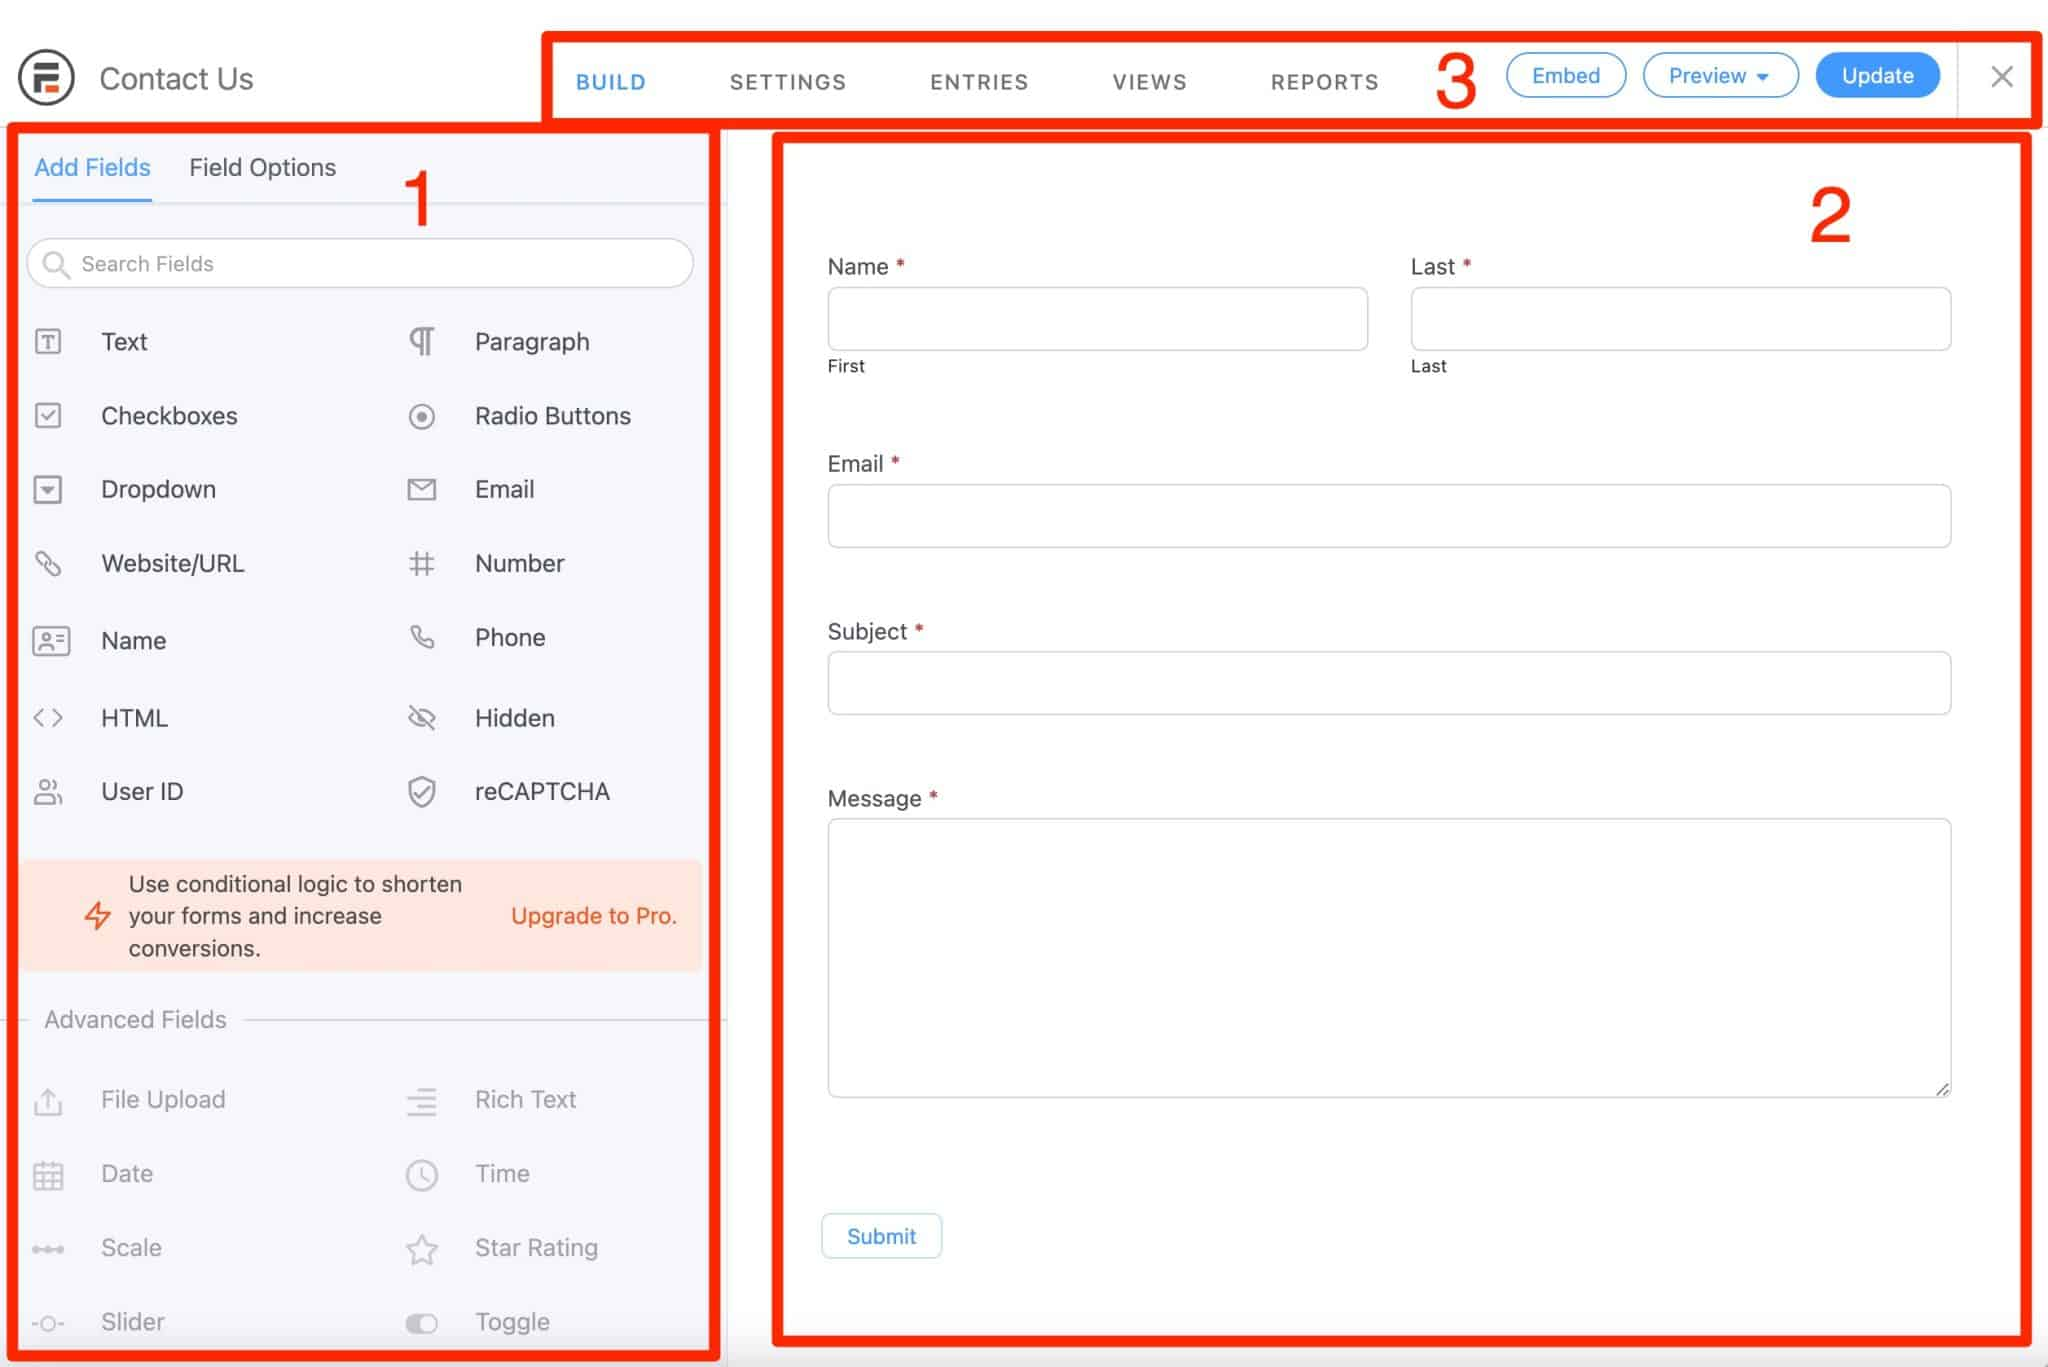Select the reCAPTCHA field icon
Viewport: 2048px width, 1367px height.
tap(421, 791)
